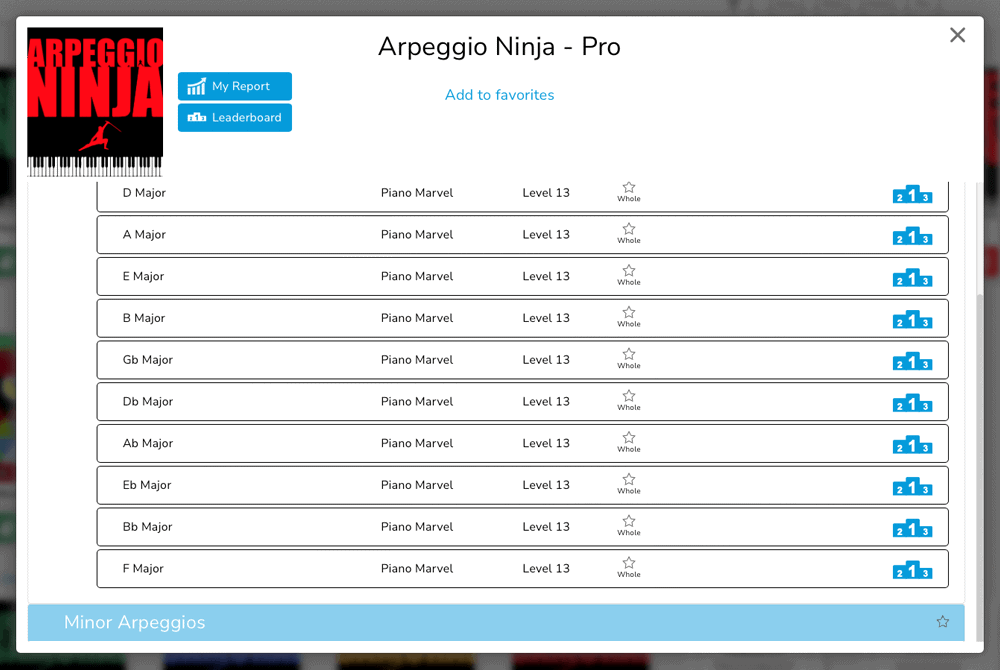
Task: Open the leaderboard podium icon for E Major
Action: click(913, 278)
